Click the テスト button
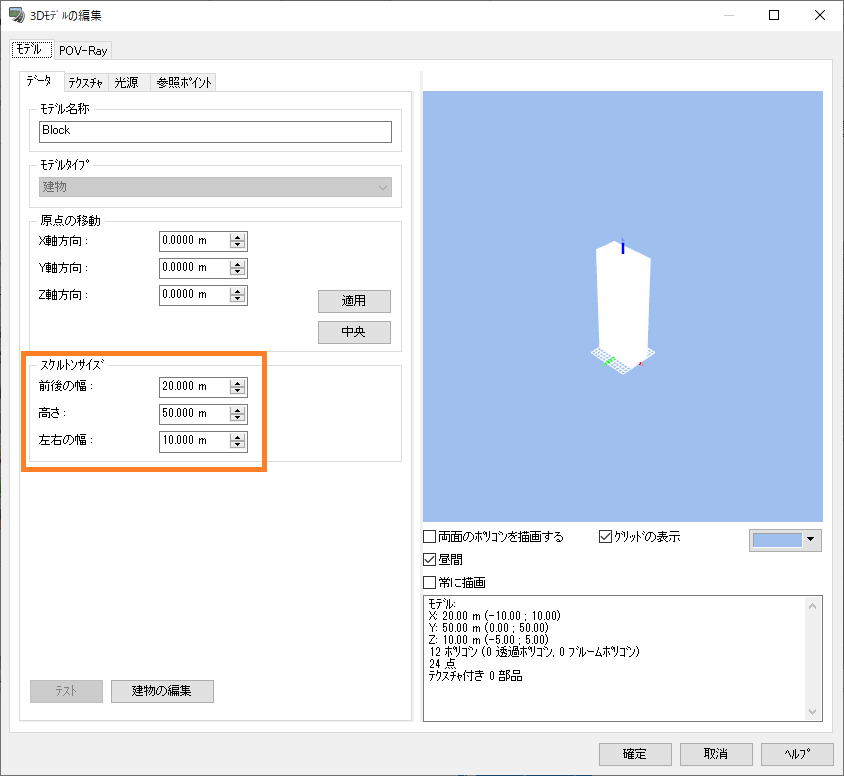This screenshot has width=844, height=776. 66,691
